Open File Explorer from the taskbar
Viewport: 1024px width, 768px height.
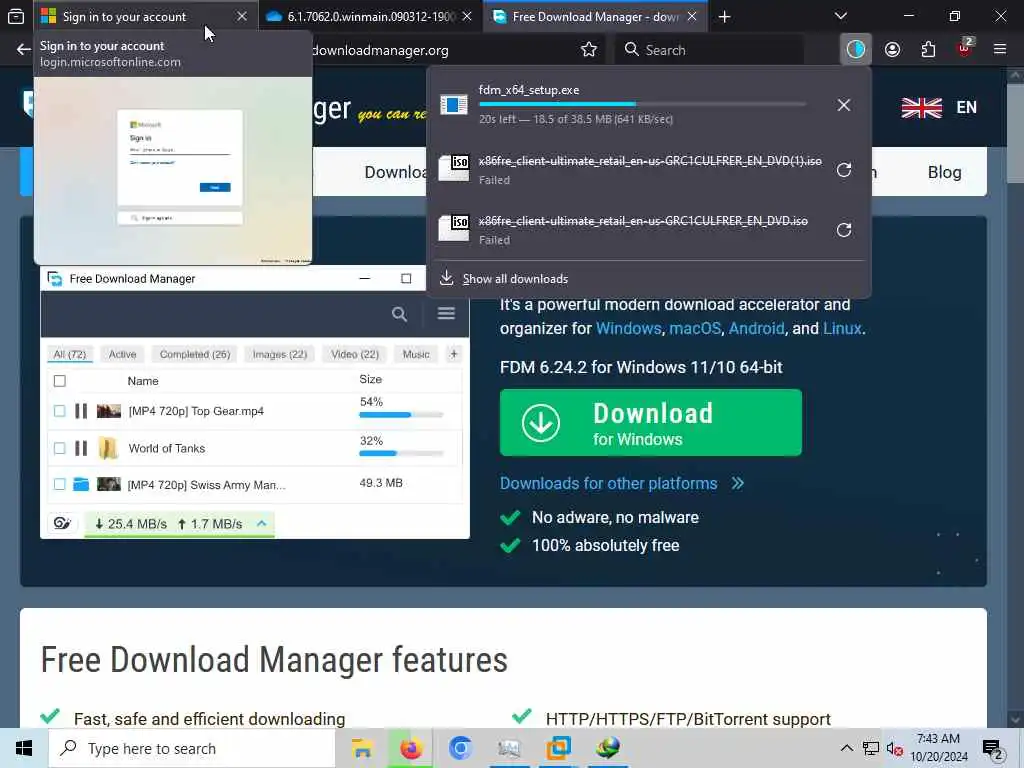click(x=361, y=748)
